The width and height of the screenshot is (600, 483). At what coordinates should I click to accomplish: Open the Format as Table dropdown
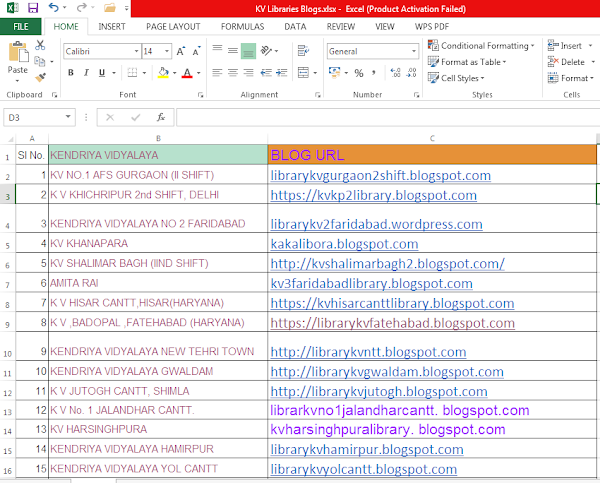[467, 62]
